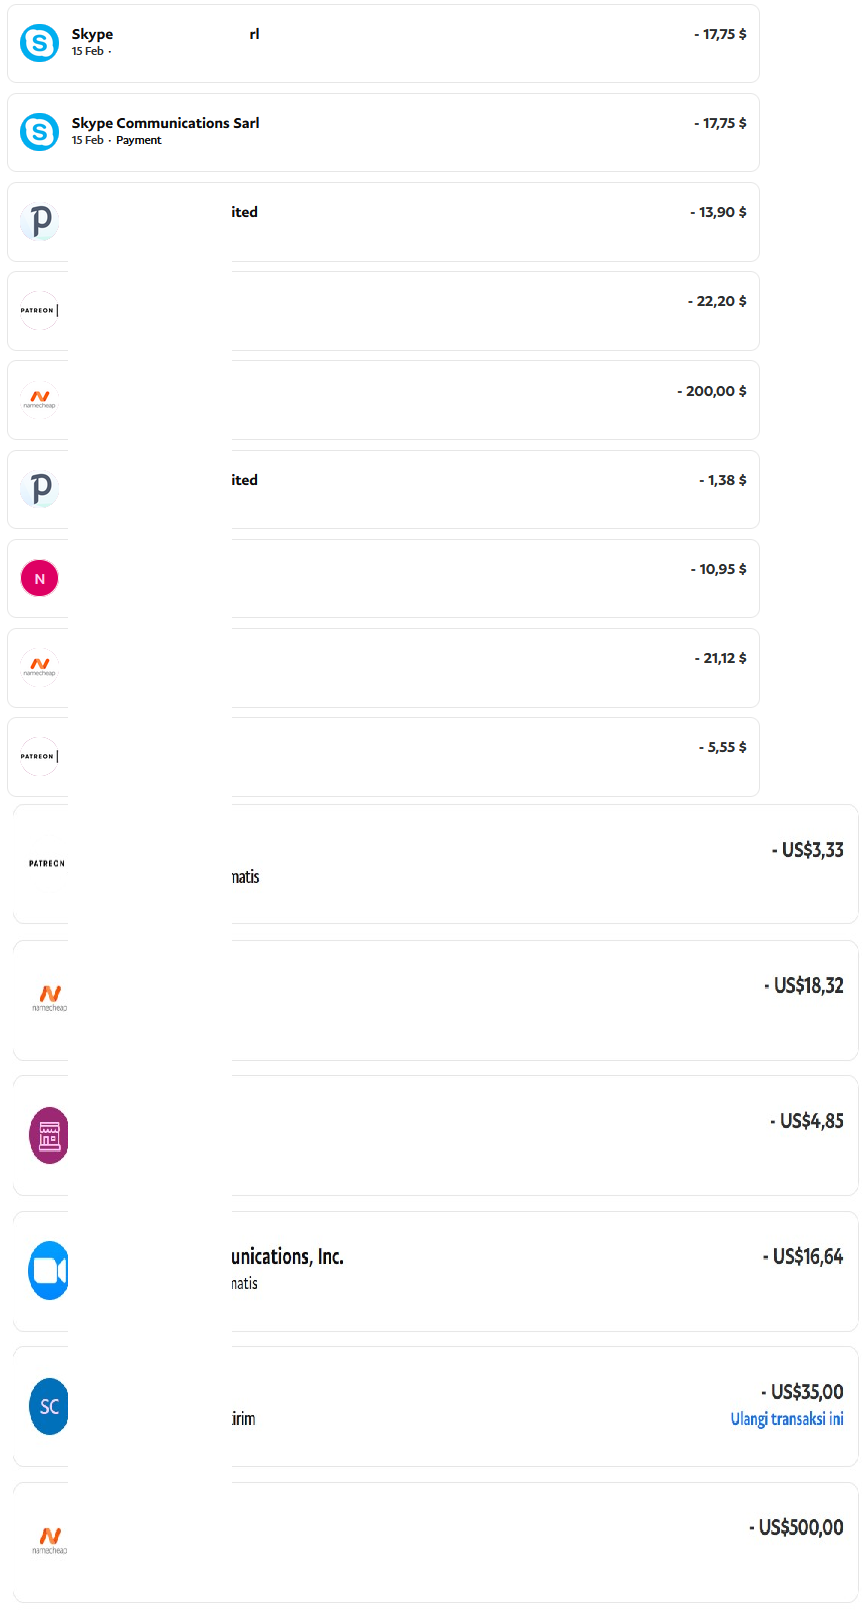Screen dimensions: 863x1611
Task: Click the Skype icon beside Skype Communications Sarl
Action: (40, 132)
